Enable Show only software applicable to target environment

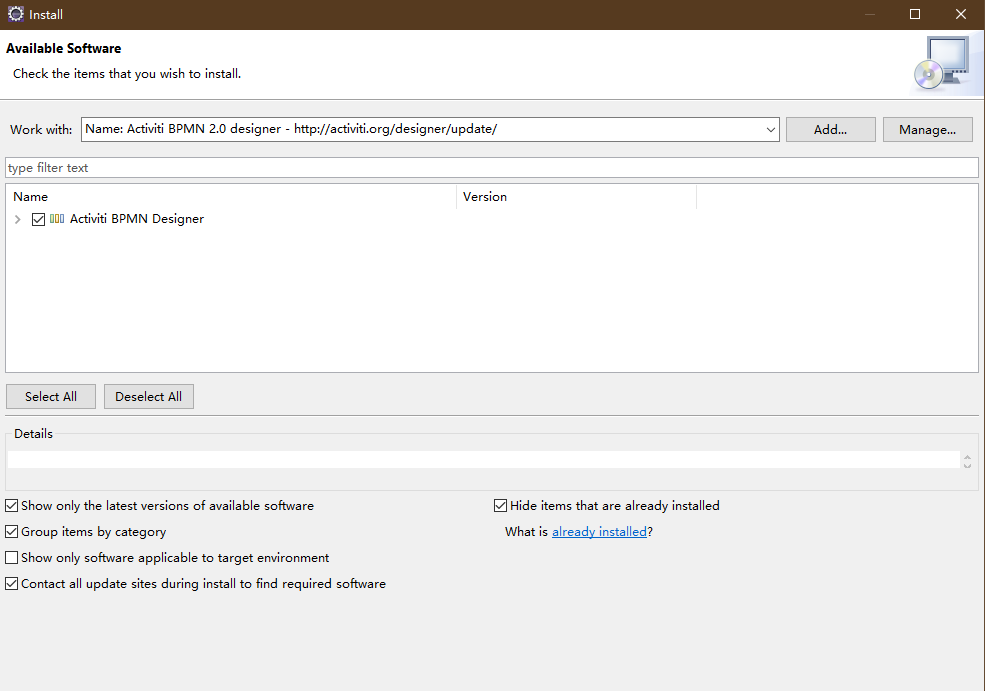11,558
